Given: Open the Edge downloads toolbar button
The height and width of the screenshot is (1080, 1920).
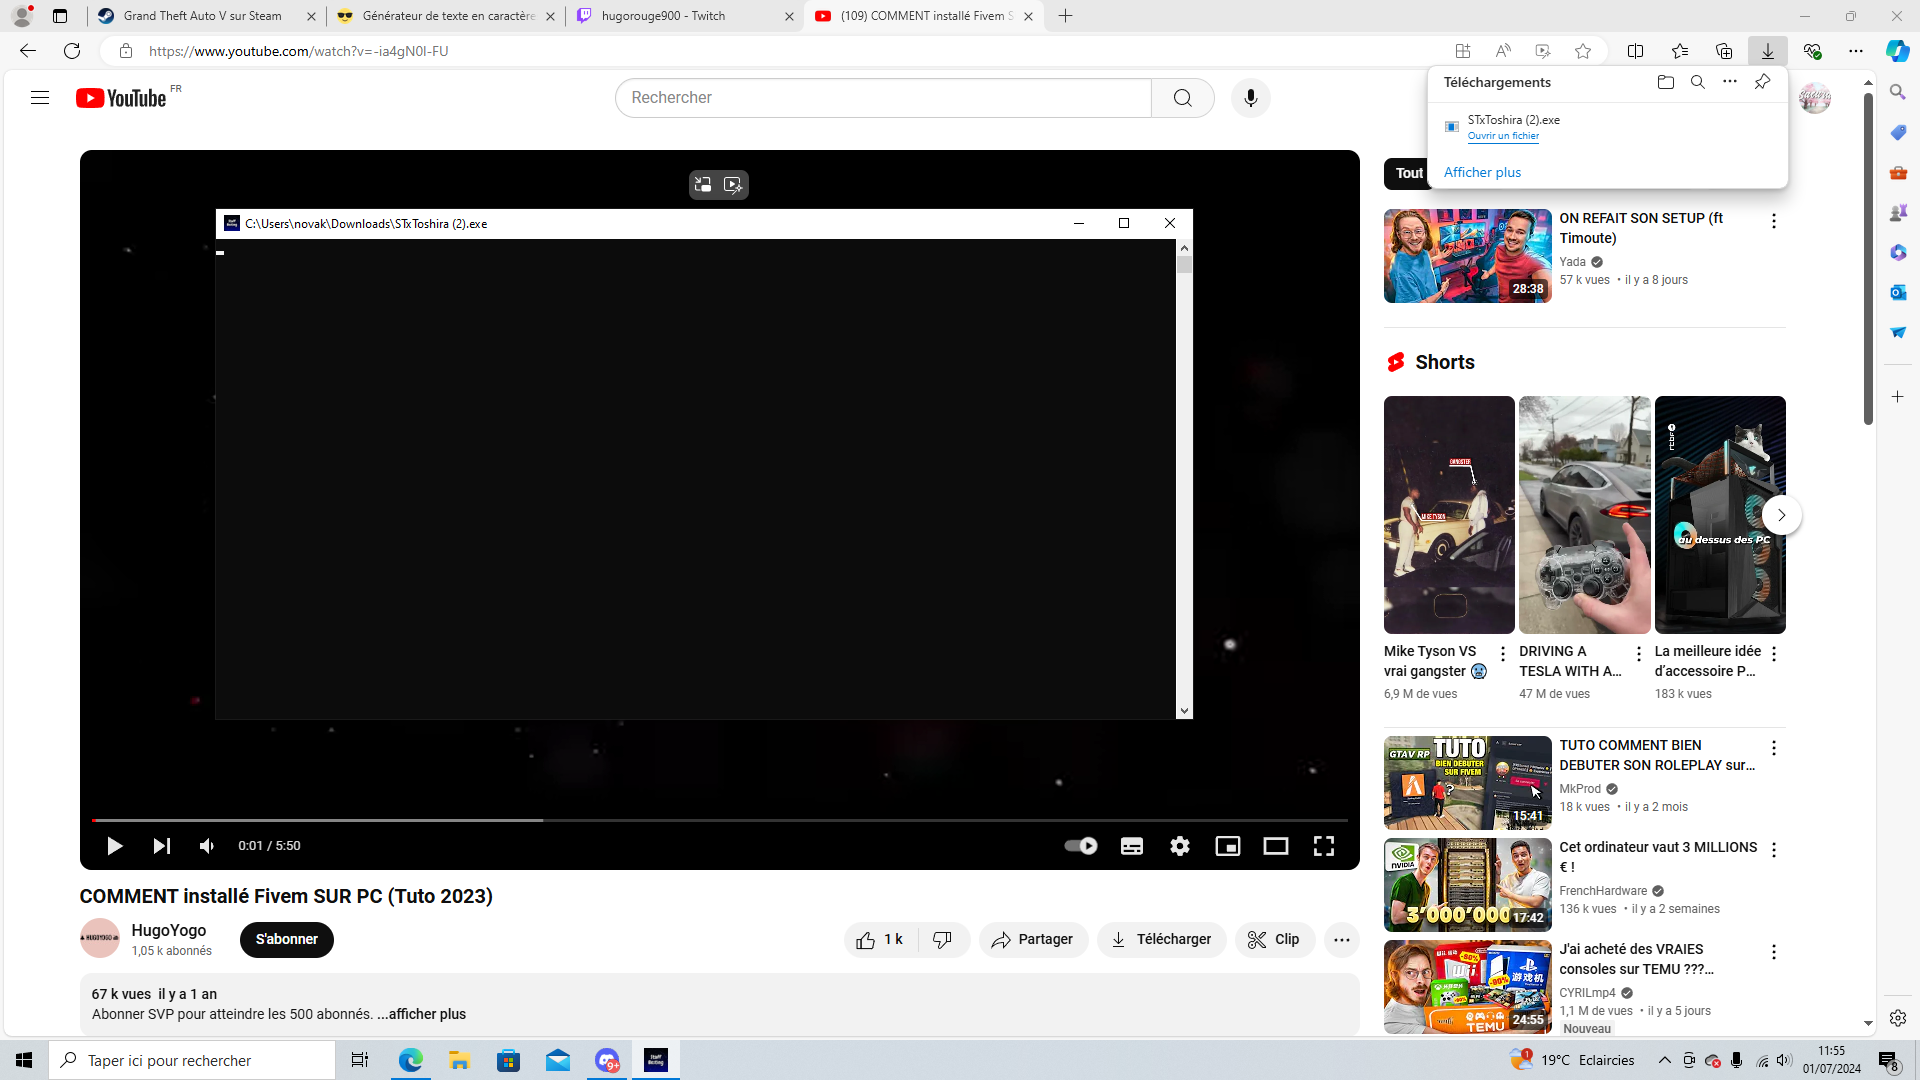Looking at the screenshot, I should (x=1768, y=51).
